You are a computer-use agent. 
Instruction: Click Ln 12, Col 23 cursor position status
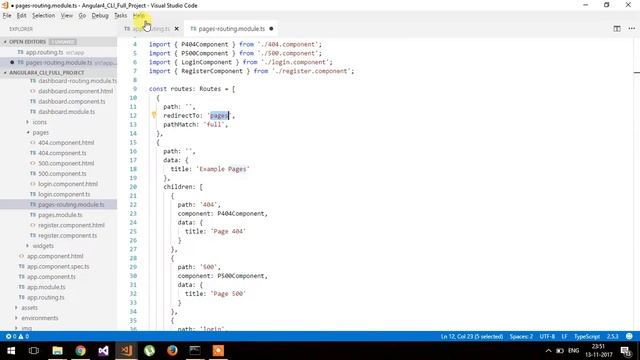pos(471,336)
